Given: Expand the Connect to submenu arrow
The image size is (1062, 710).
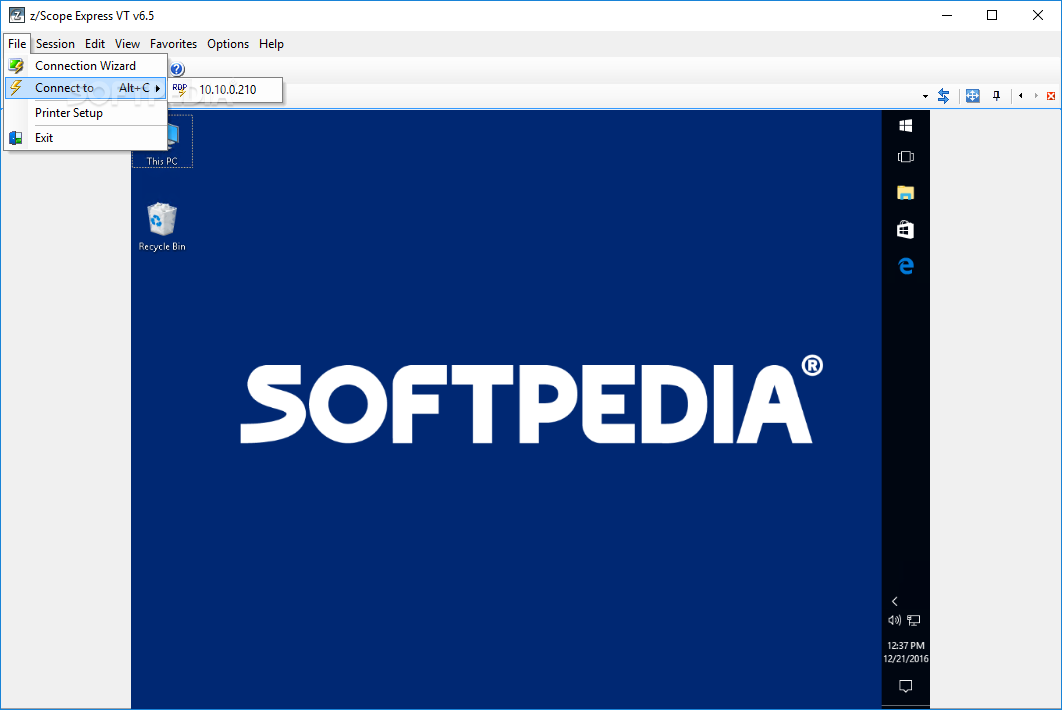Looking at the screenshot, I should point(158,88).
